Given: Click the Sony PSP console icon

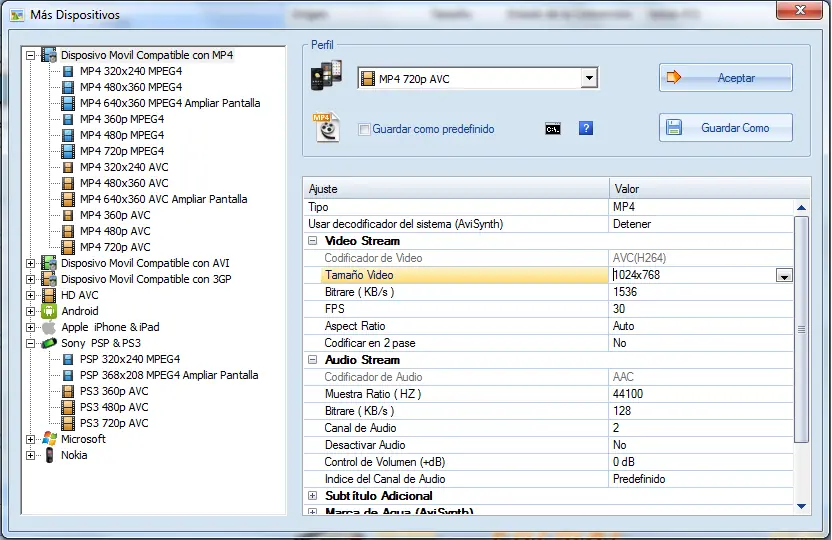Looking at the screenshot, I should 49,343.
